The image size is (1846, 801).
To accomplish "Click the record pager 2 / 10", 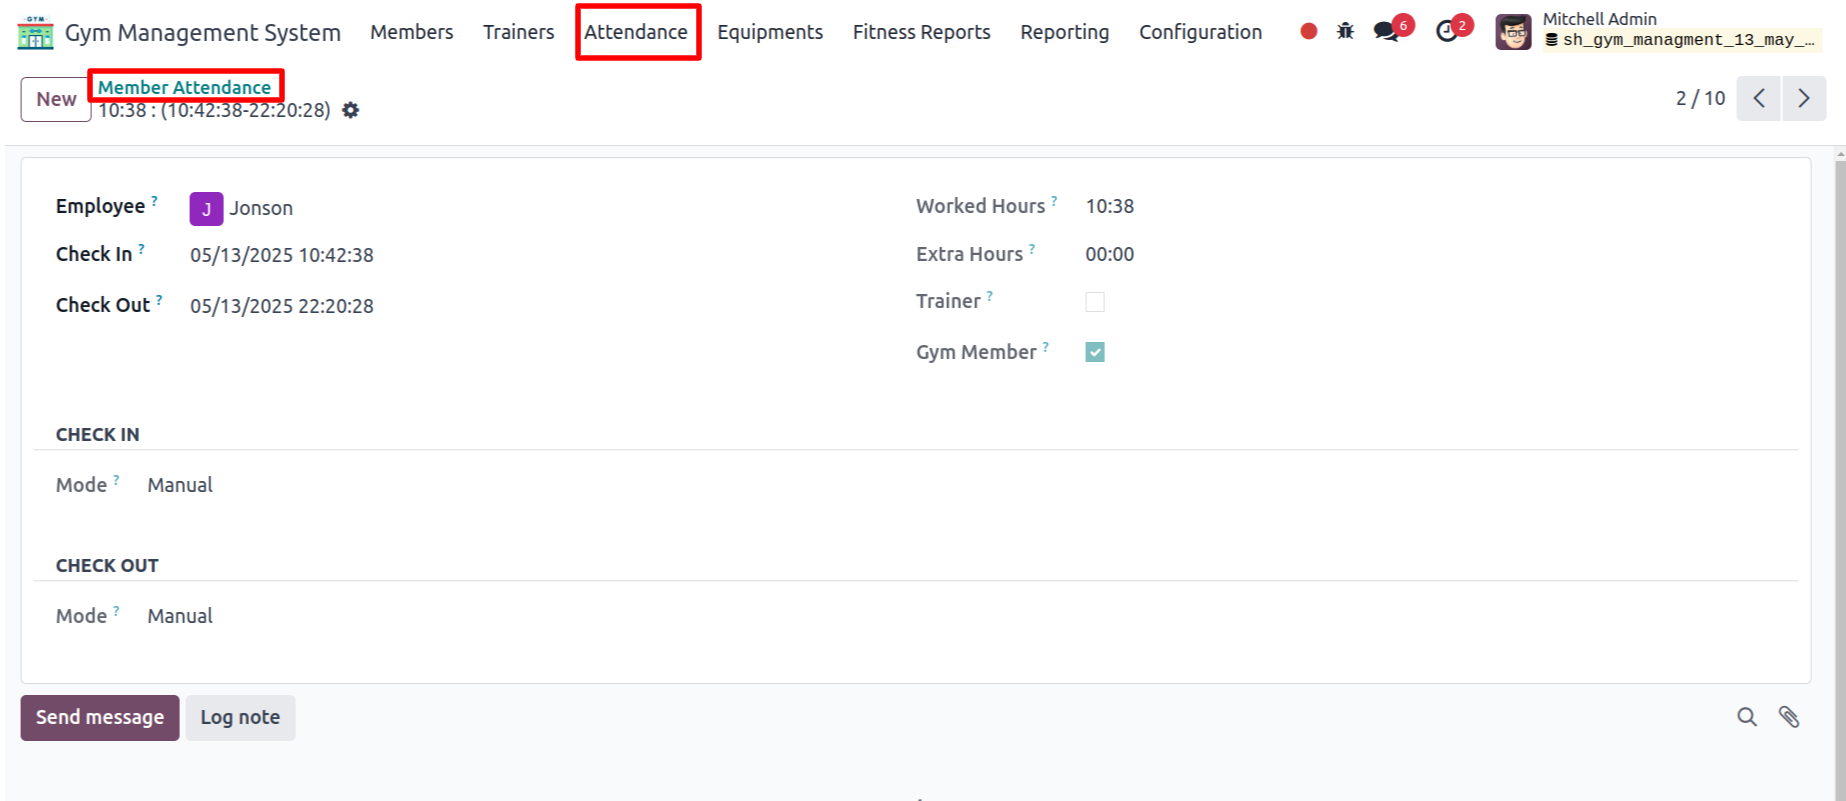I will [x=1700, y=98].
